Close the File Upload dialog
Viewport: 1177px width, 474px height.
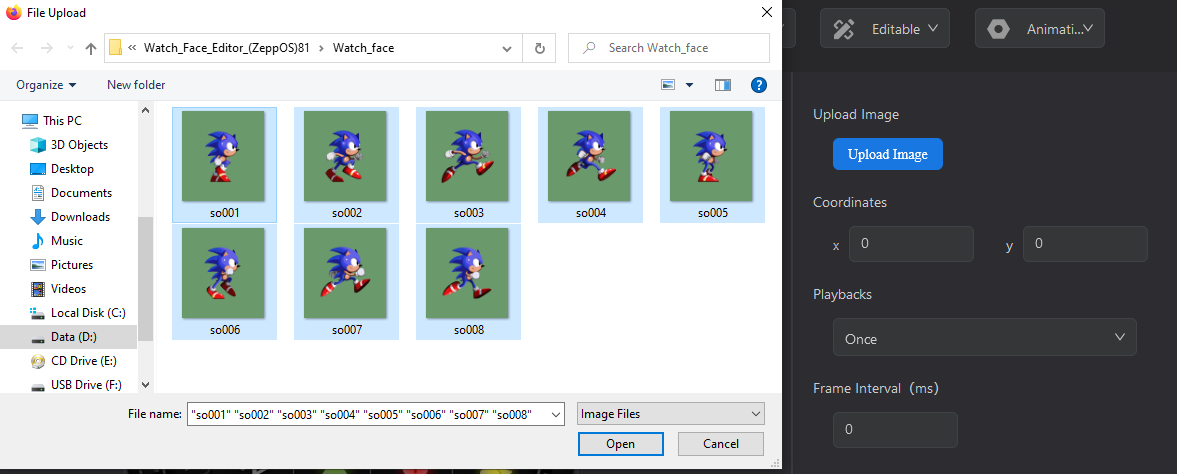pyautogui.click(x=766, y=12)
